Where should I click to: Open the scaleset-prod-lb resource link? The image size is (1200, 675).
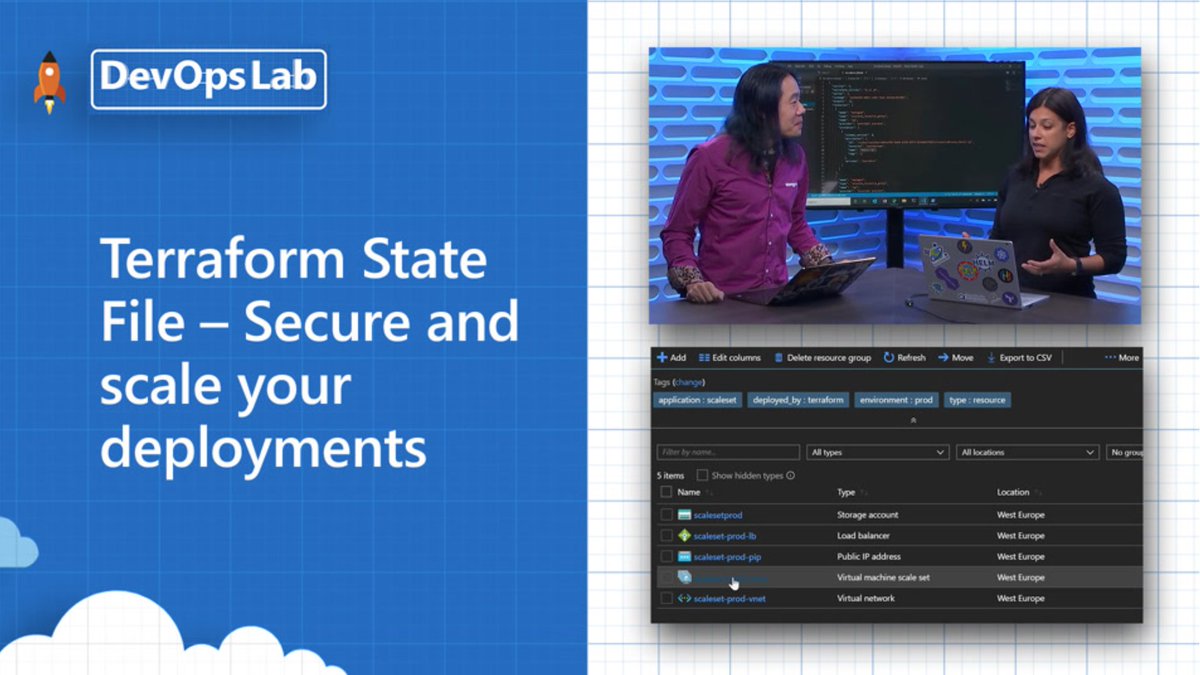725,536
